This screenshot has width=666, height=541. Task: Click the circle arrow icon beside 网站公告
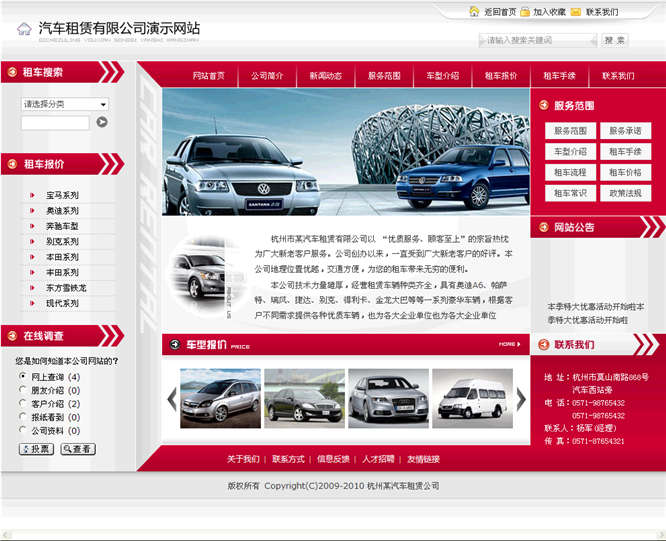click(x=544, y=227)
